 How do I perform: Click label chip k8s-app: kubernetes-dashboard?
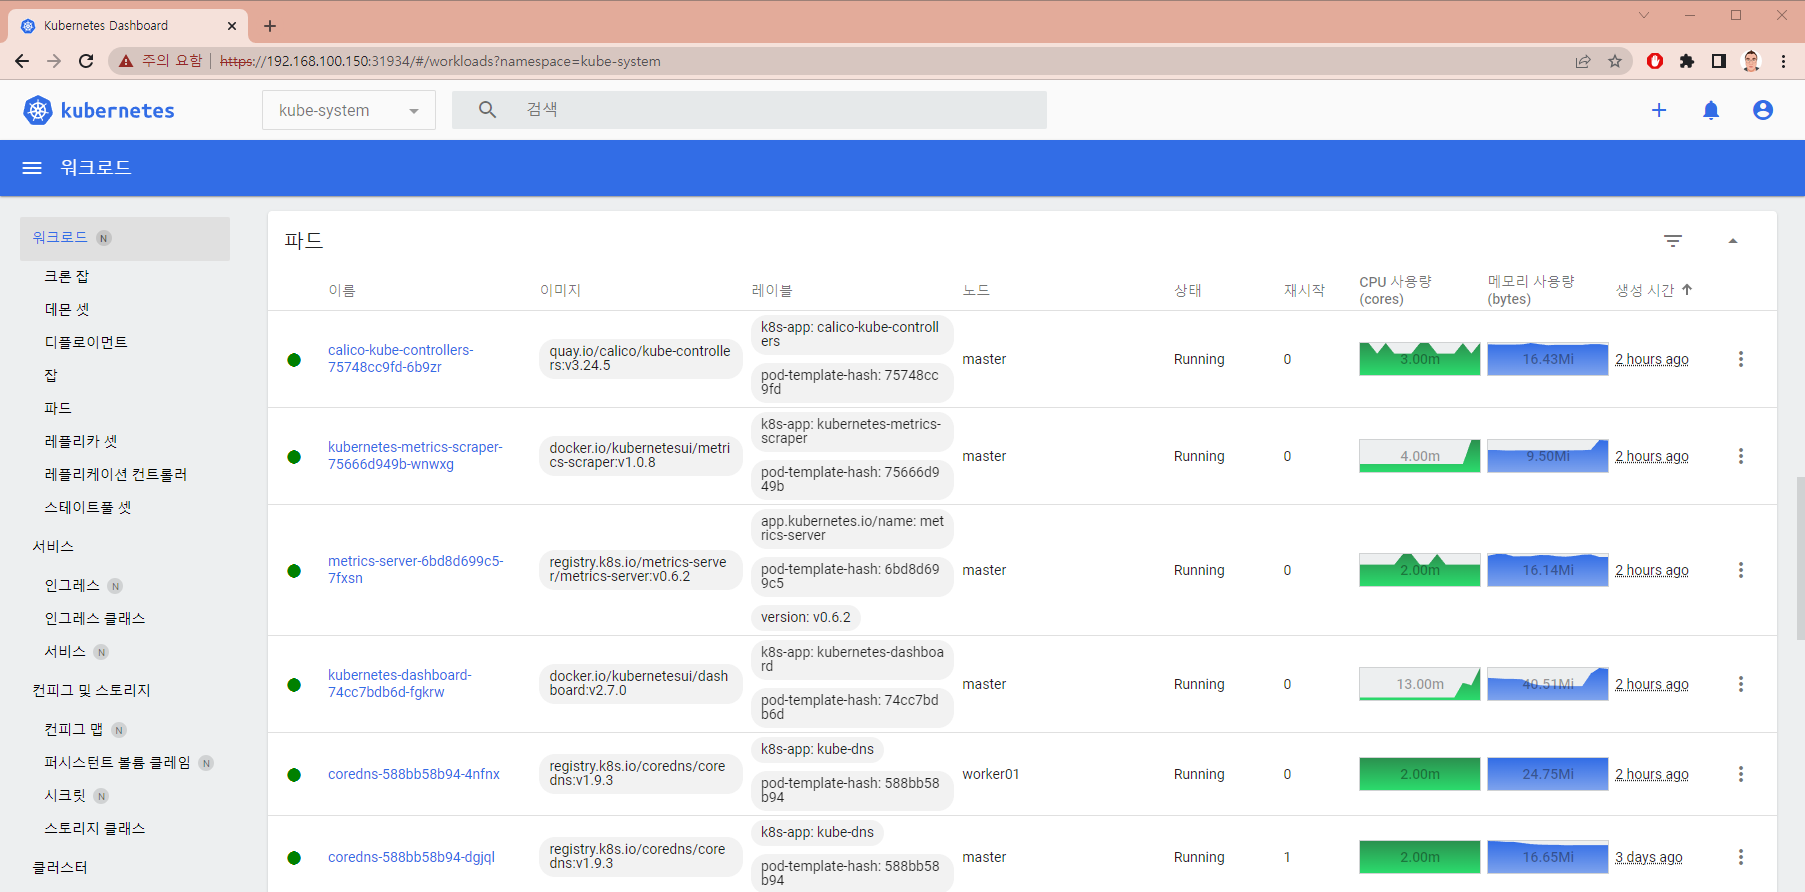click(852, 660)
